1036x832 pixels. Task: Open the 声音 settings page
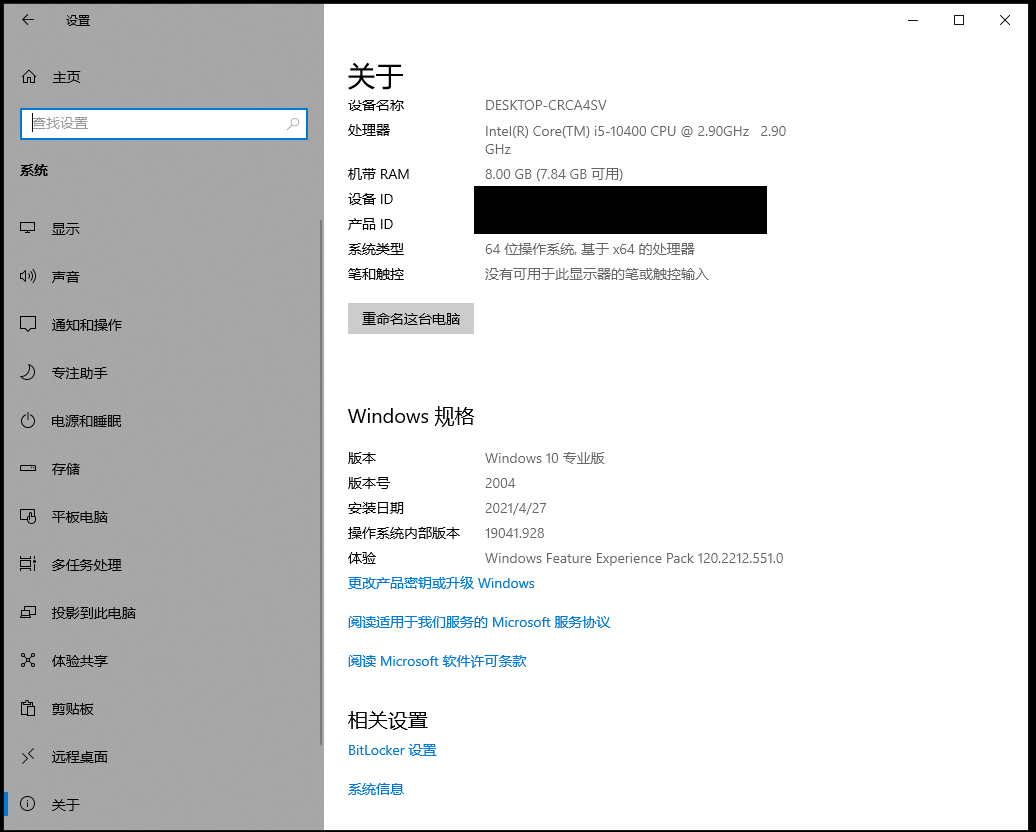(x=163, y=277)
